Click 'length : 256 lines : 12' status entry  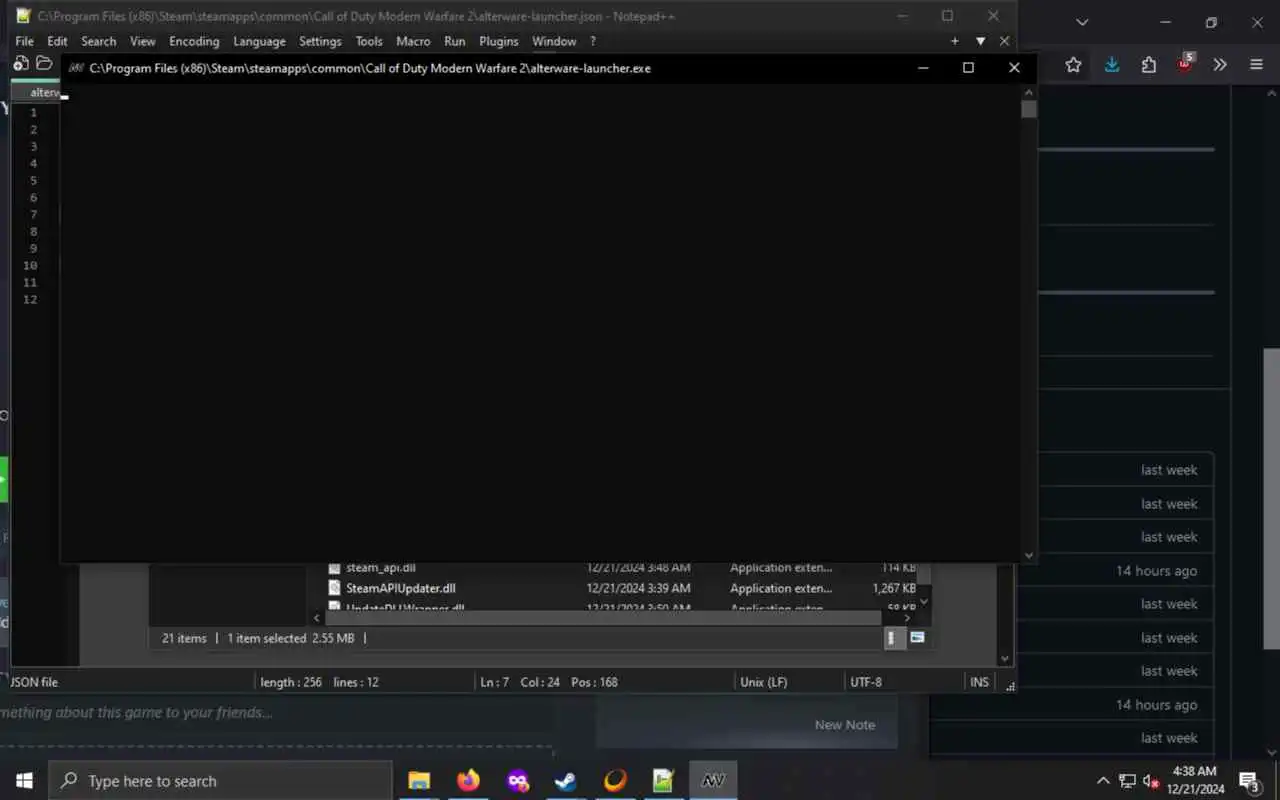[319, 682]
